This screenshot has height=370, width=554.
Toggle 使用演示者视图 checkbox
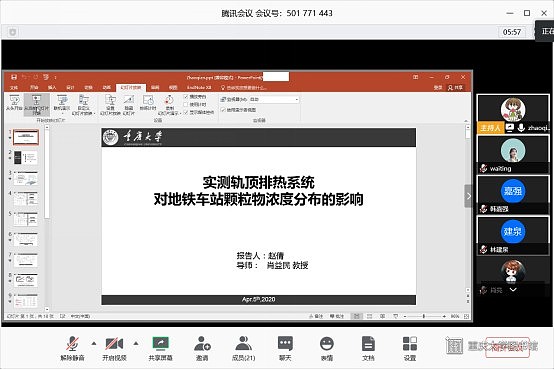(223, 110)
